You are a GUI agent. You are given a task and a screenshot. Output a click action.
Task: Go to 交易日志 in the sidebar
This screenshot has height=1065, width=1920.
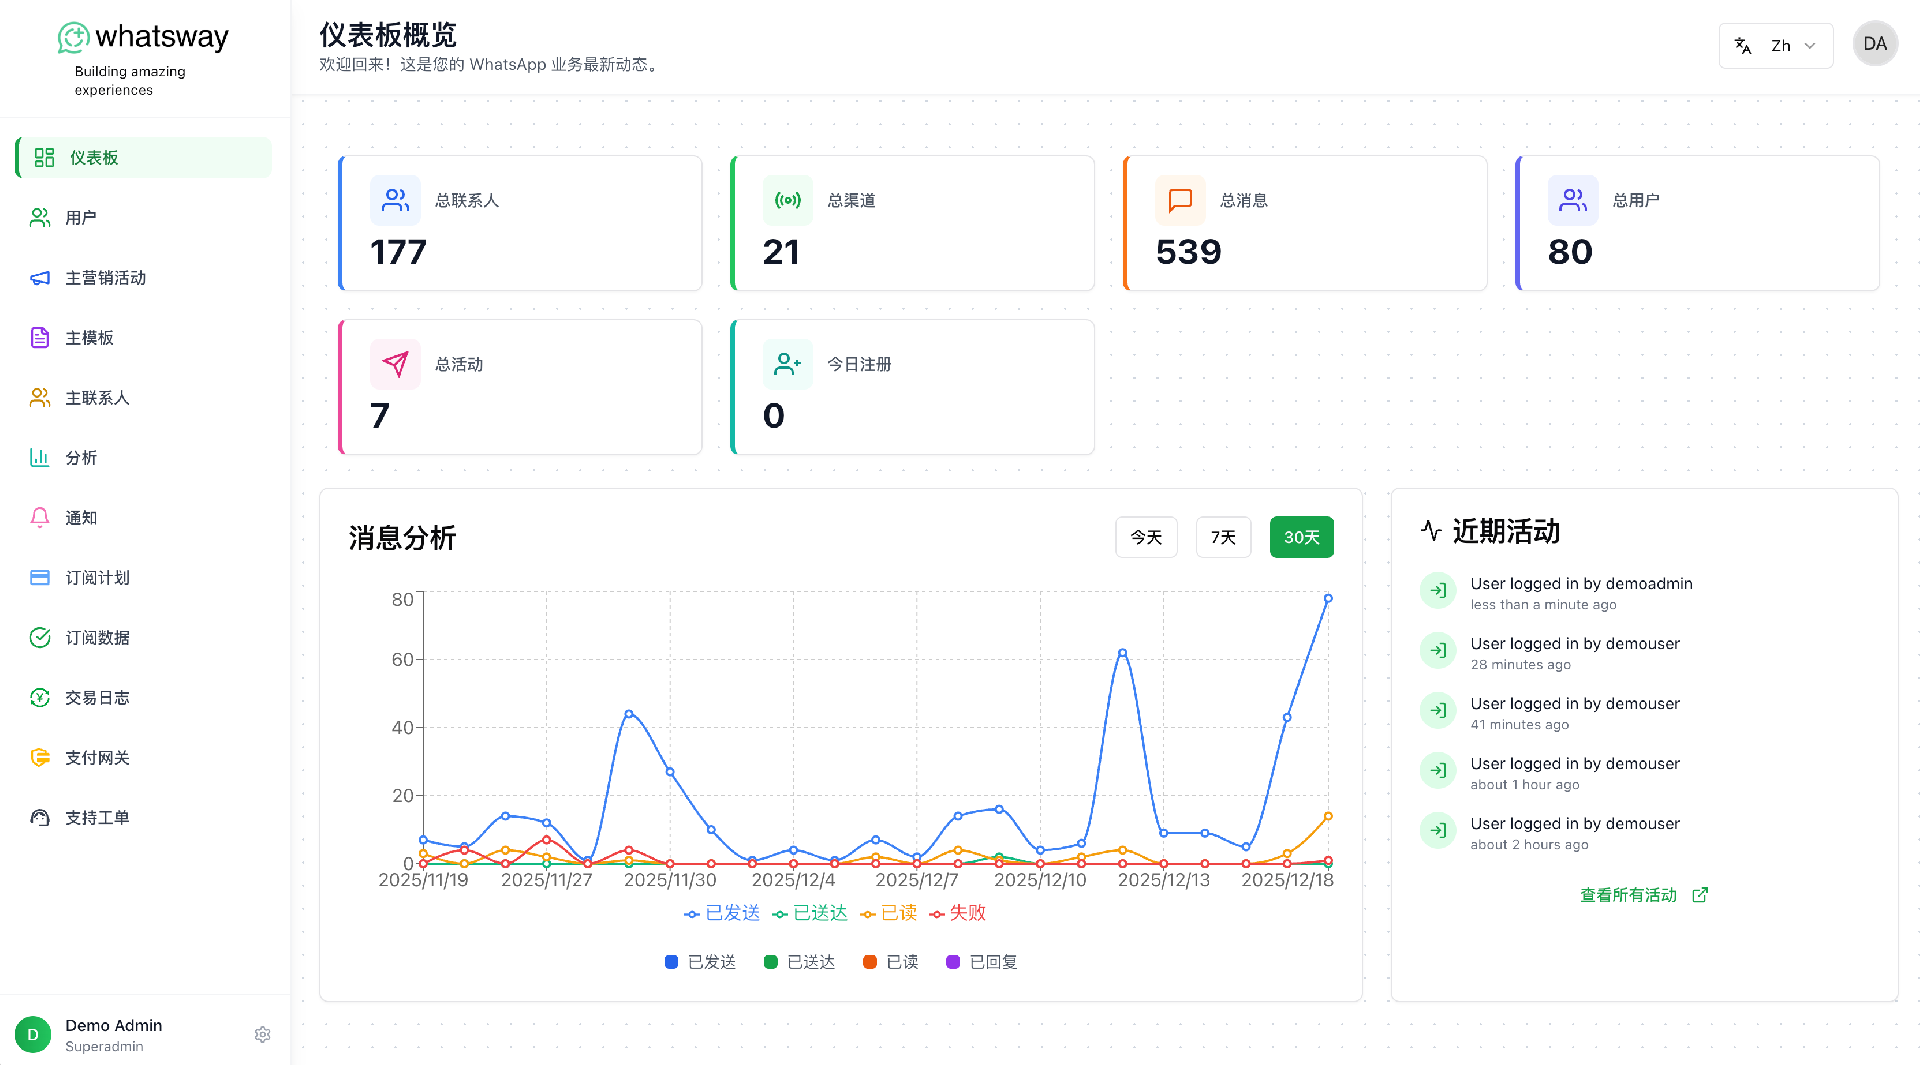click(97, 698)
